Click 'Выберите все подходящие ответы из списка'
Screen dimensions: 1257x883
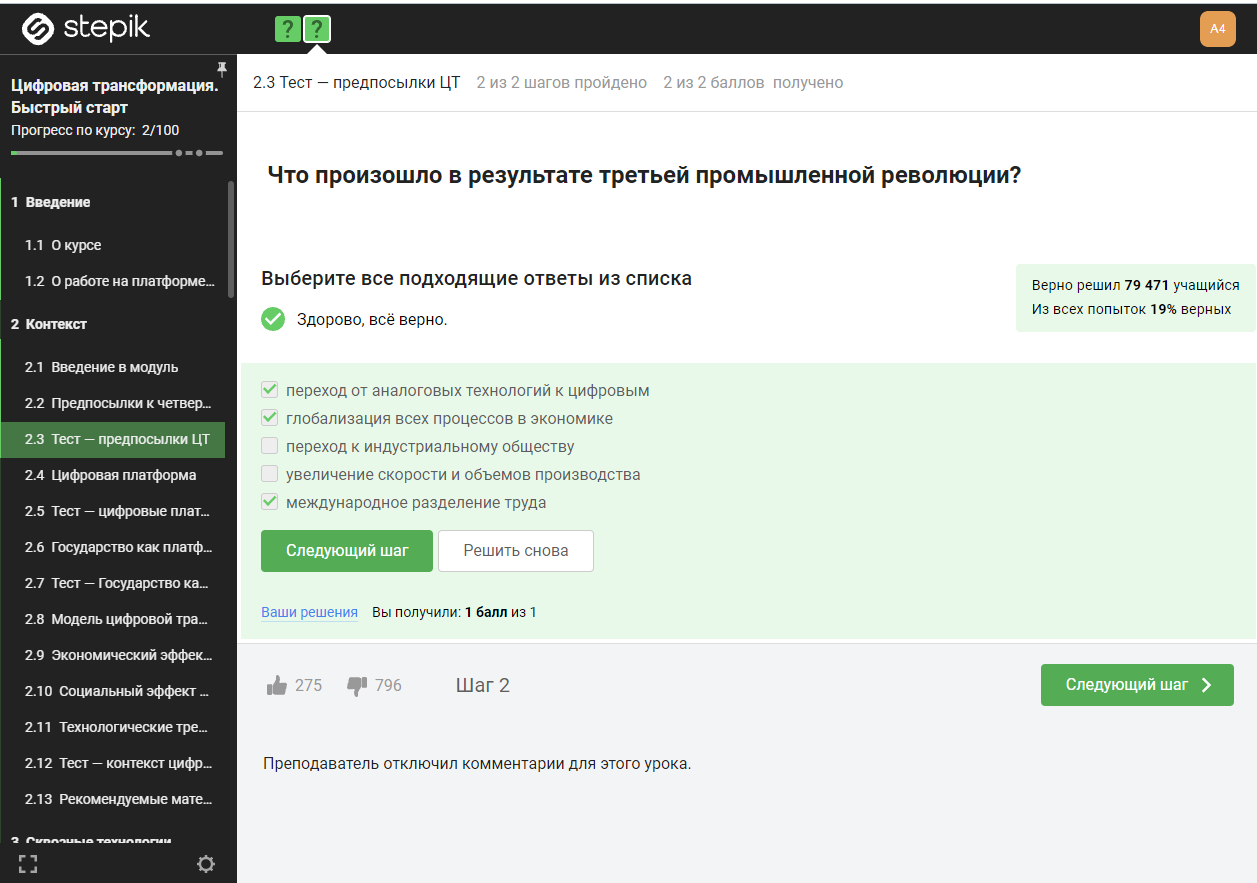pyautogui.click(x=476, y=278)
